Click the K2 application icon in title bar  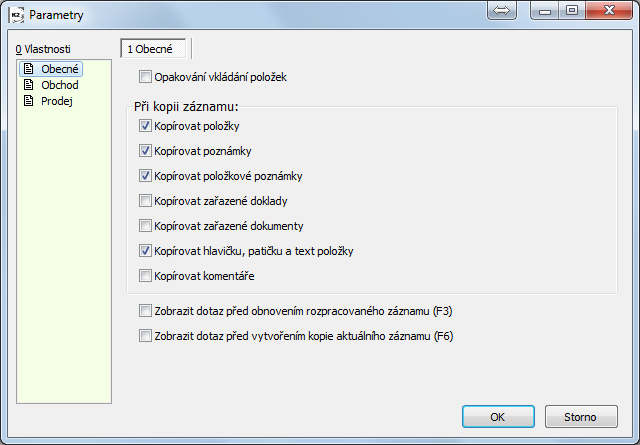point(17,15)
